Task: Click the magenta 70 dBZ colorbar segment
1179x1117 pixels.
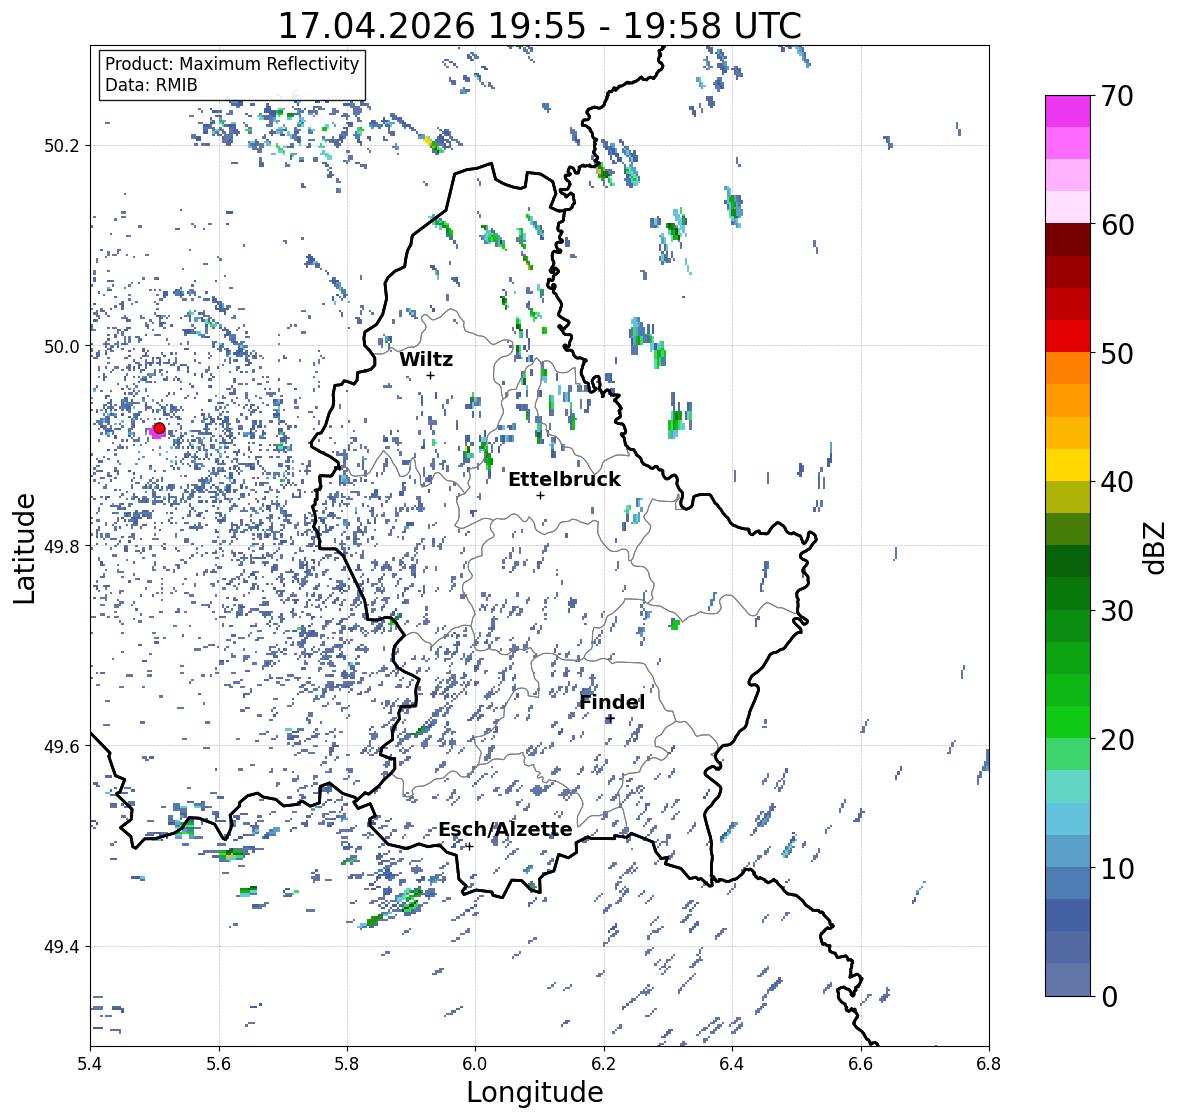Action: (1068, 111)
